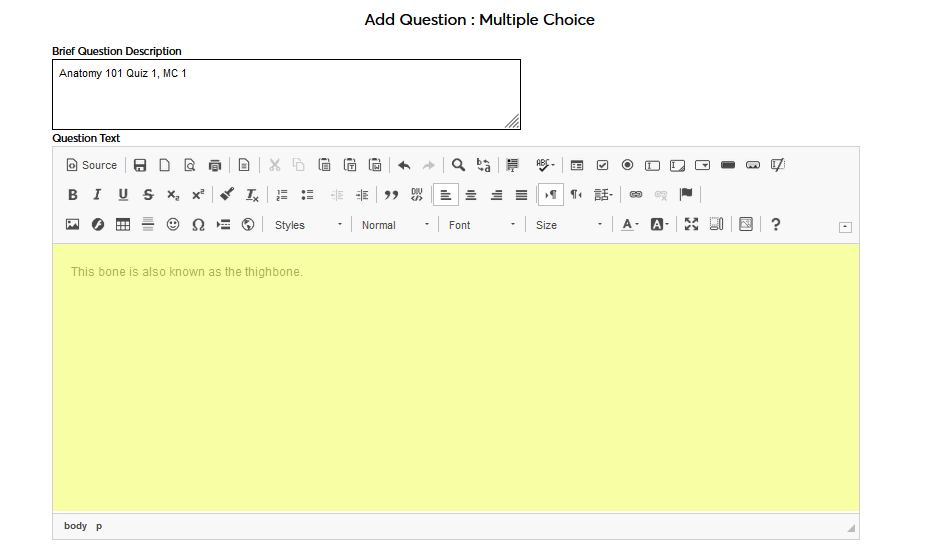Insert a checkbox form element
The width and height of the screenshot is (936, 550).
(x=602, y=165)
